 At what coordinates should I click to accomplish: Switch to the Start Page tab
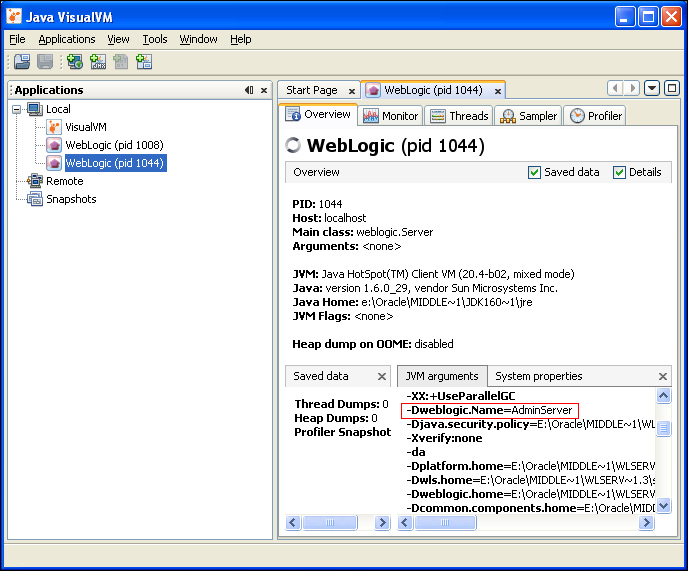[312, 90]
